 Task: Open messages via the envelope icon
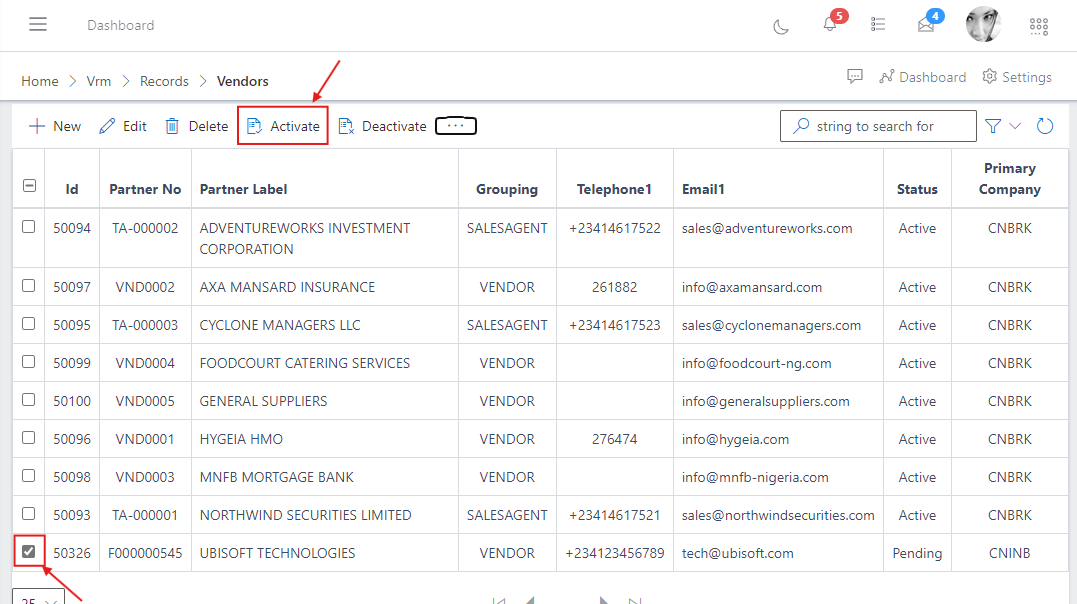[925, 27]
